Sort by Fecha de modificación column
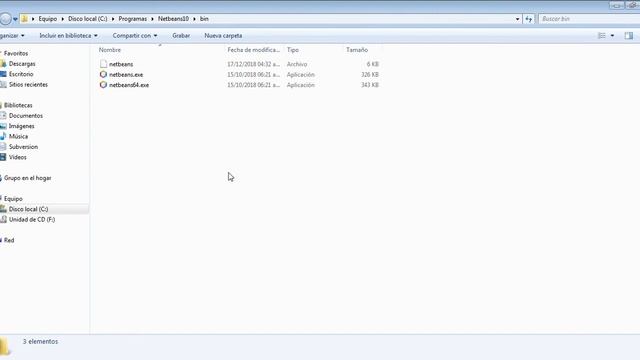The height and width of the screenshot is (360, 640). pos(253,50)
